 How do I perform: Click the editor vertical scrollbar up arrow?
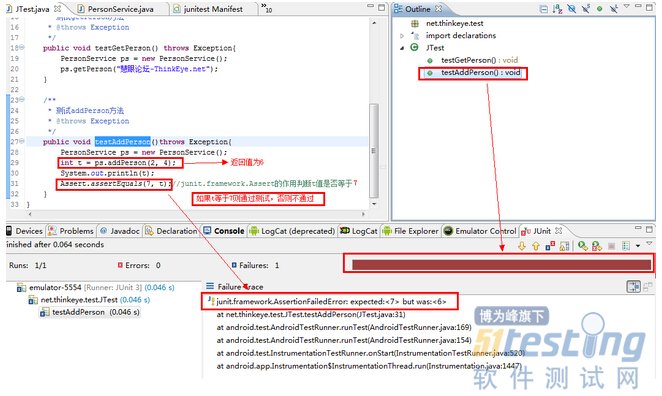point(374,23)
